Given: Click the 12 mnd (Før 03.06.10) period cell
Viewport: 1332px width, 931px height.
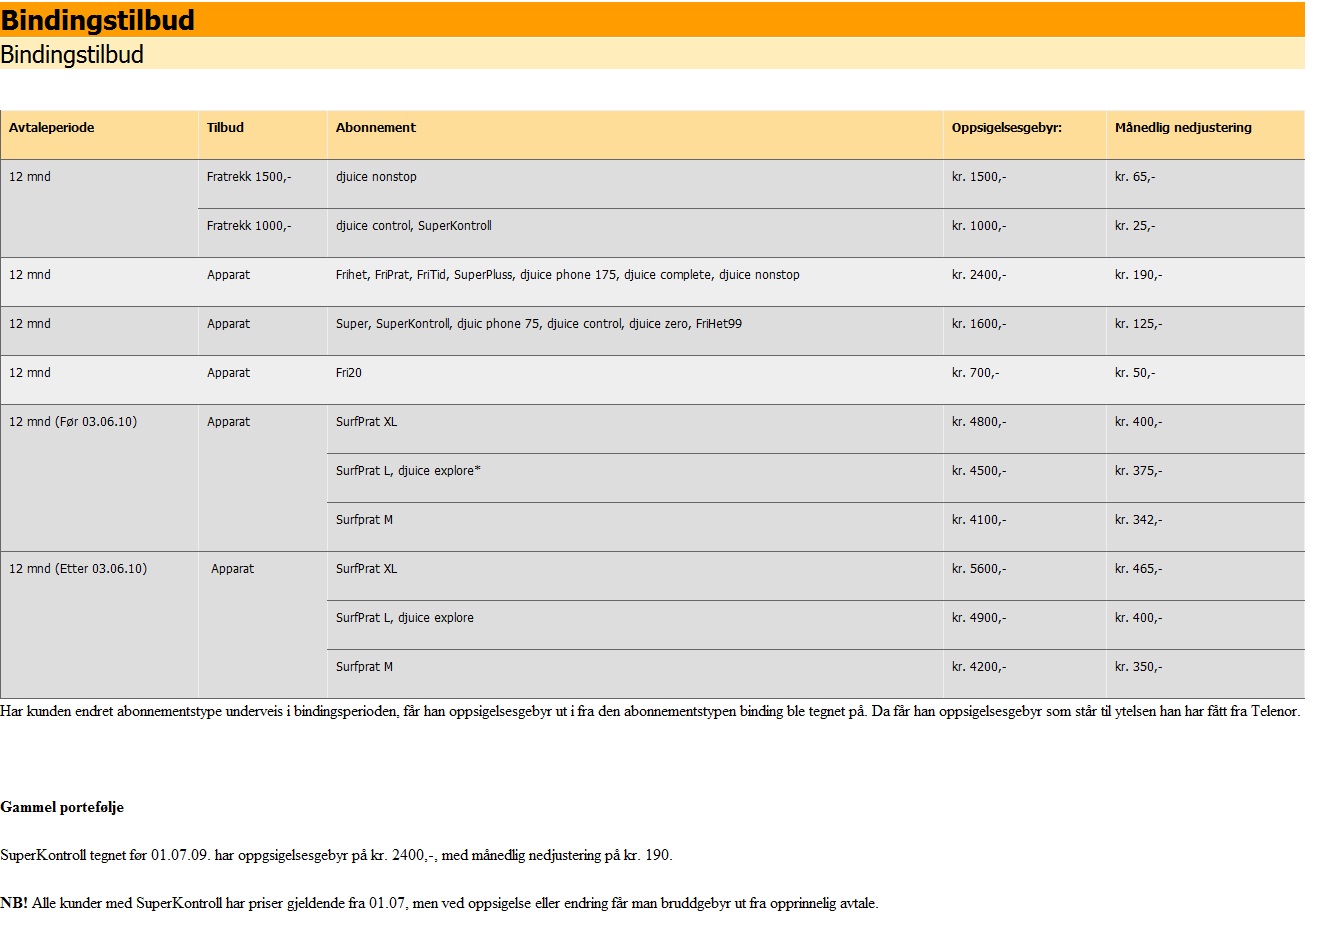Looking at the screenshot, I should 99,478.
